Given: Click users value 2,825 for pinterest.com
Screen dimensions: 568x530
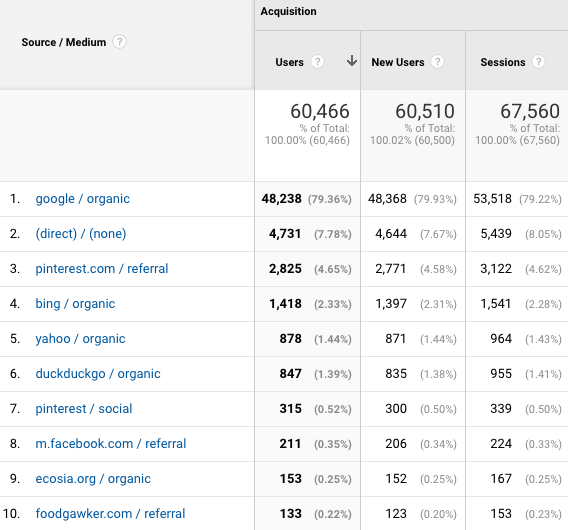Looking at the screenshot, I should [x=285, y=269].
